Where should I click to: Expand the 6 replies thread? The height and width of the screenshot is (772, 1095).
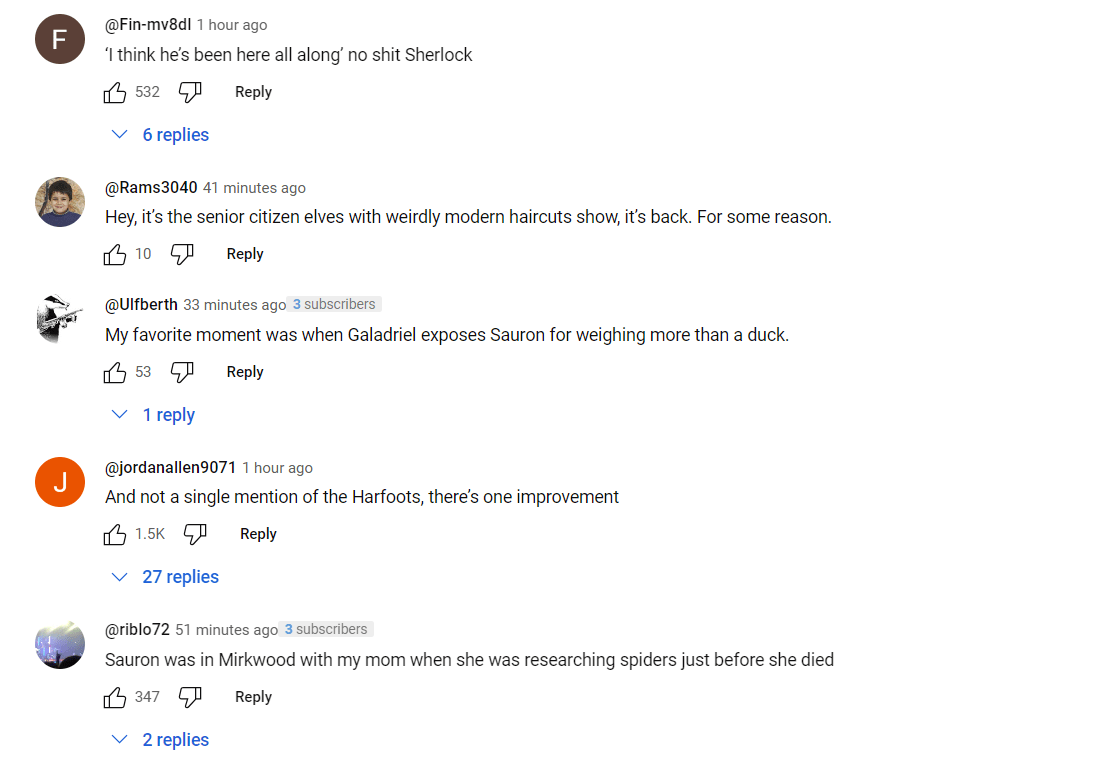[161, 135]
